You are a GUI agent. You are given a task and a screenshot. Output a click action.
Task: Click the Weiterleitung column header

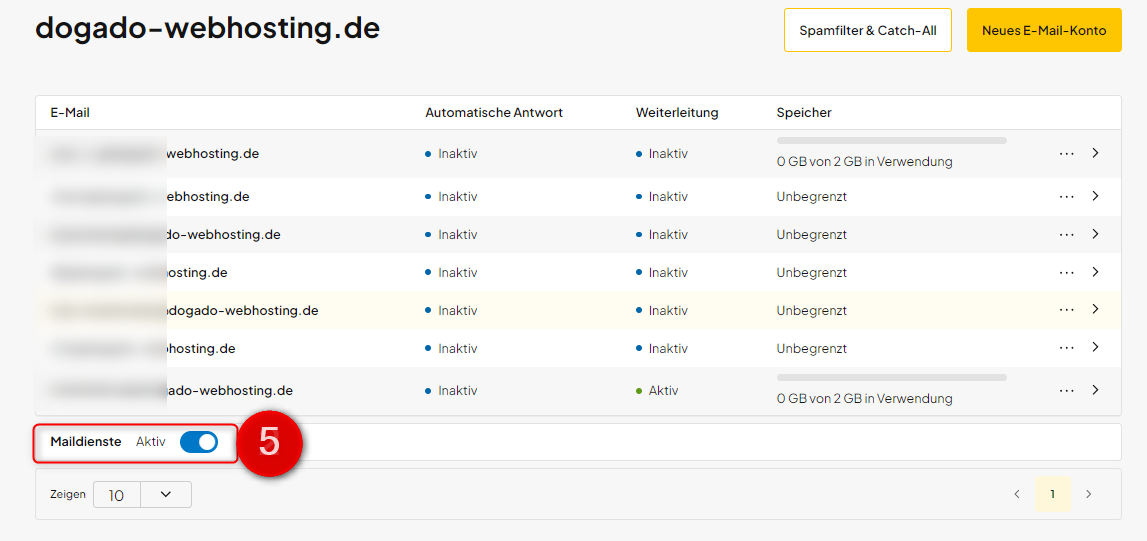coord(677,113)
